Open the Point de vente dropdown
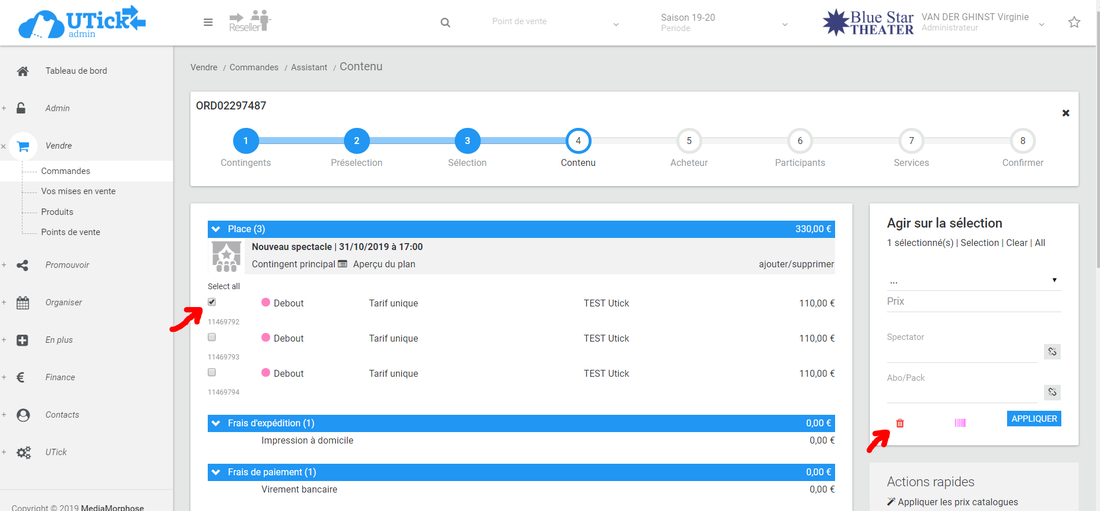The width and height of the screenshot is (1100, 511). [555, 23]
